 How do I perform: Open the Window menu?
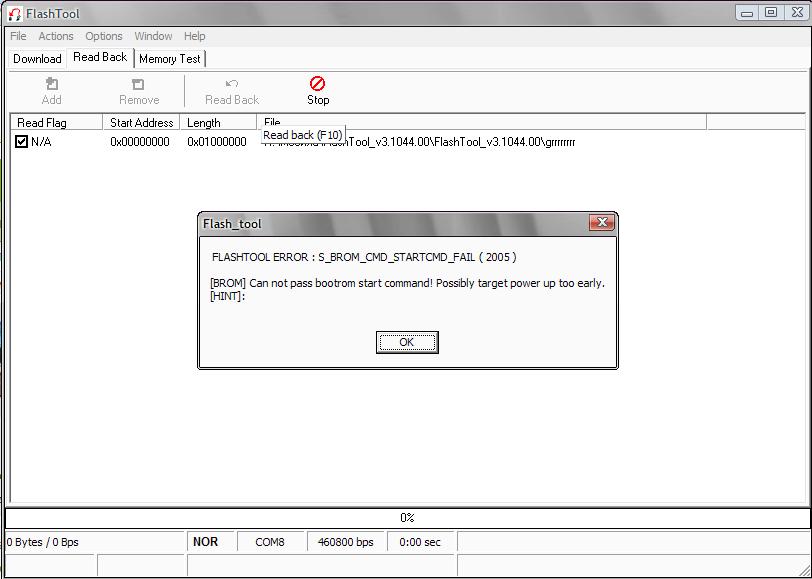pyautogui.click(x=153, y=36)
